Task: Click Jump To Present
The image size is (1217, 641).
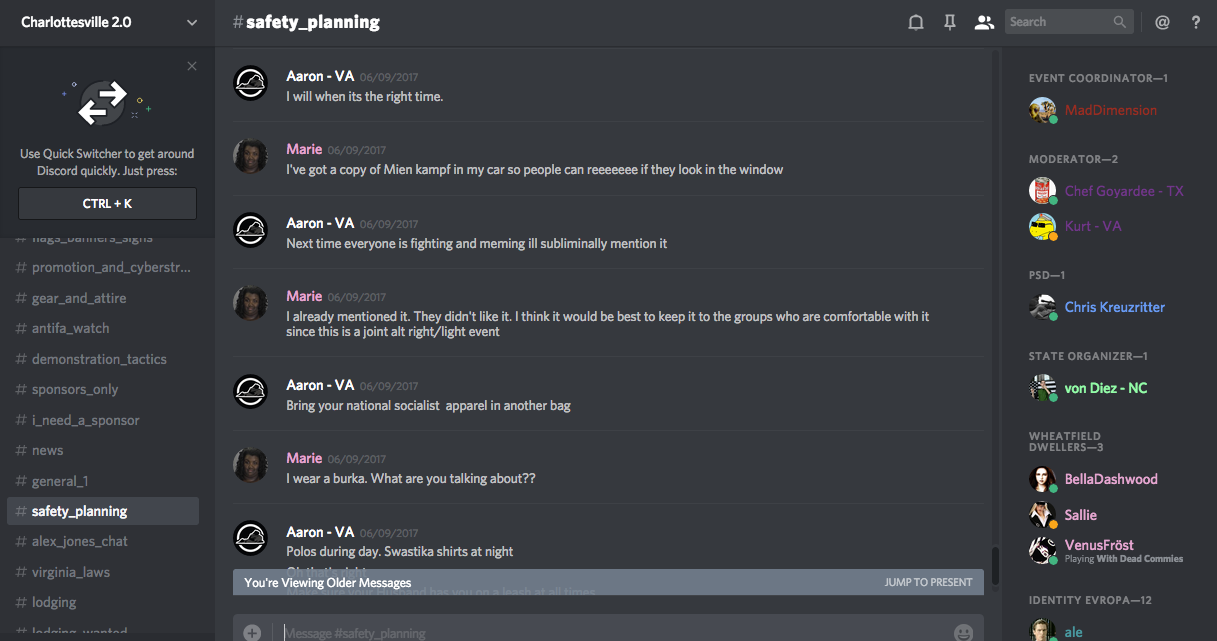Action: point(928,582)
